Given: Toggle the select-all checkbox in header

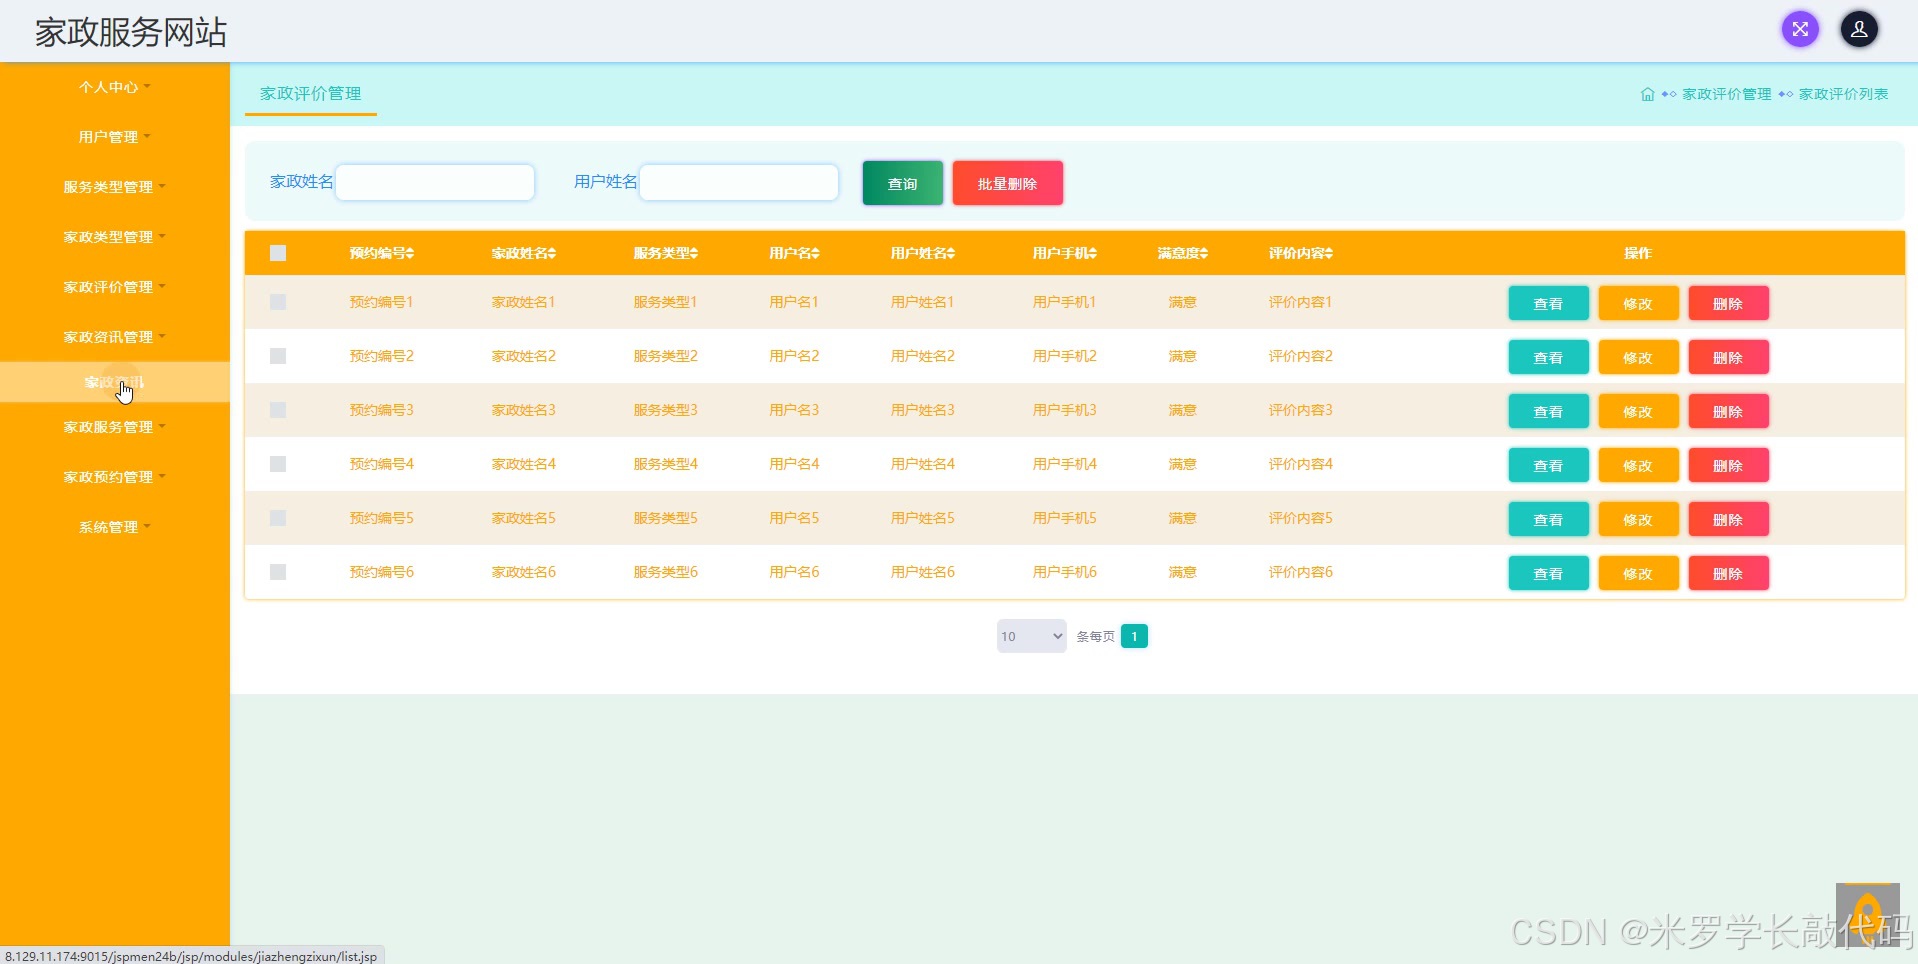Looking at the screenshot, I should pos(278,253).
